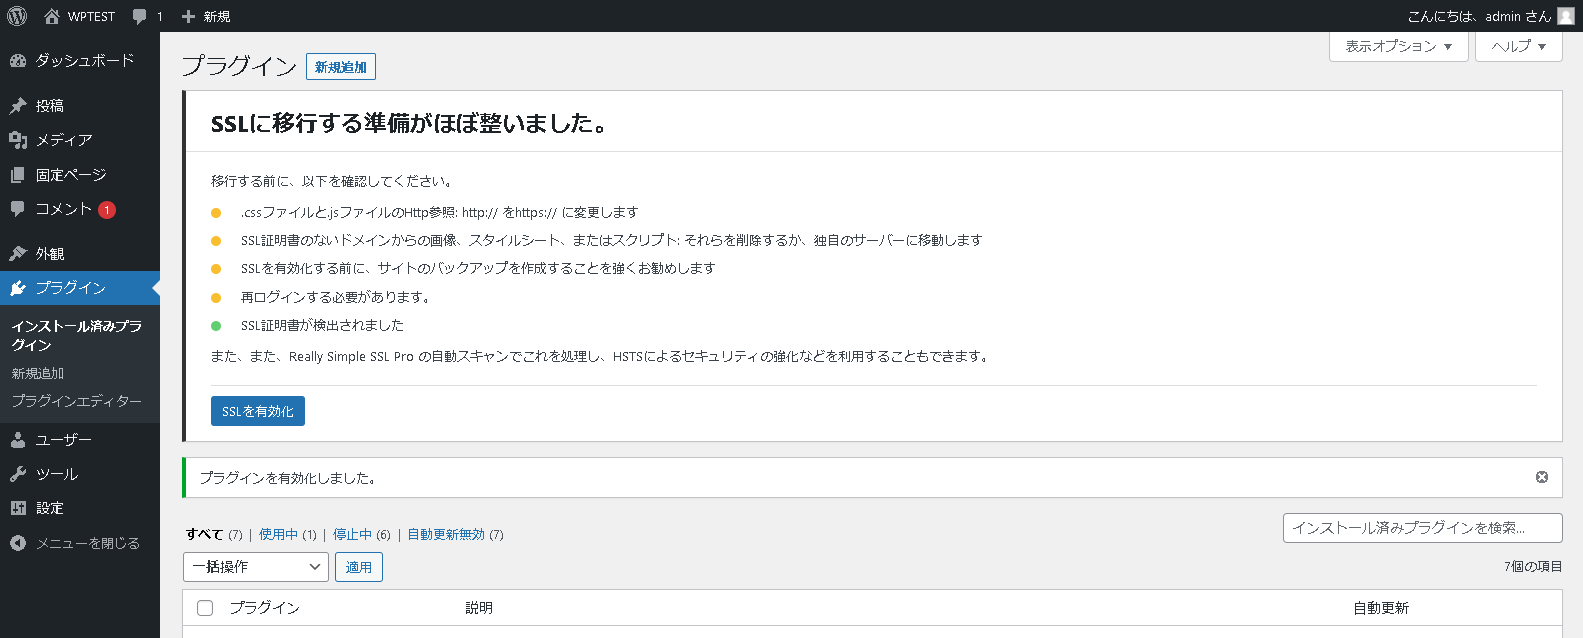Click the Auto-update column header
The width and height of the screenshot is (1583, 638).
point(1381,608)
